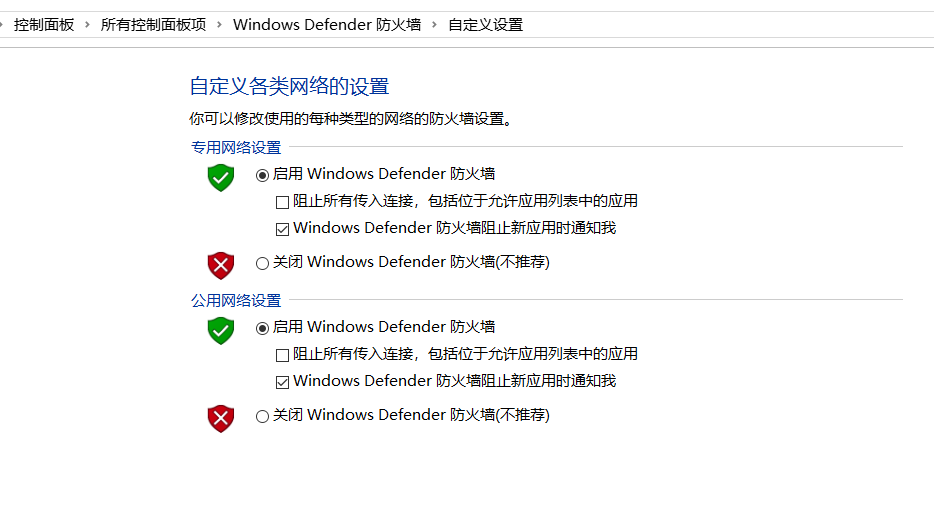Expand breadcrumb arrow after Windows Defender 防火墙
934x524 pixels.
point(434,24)
